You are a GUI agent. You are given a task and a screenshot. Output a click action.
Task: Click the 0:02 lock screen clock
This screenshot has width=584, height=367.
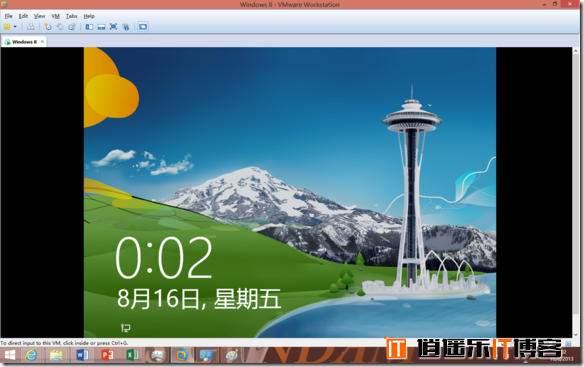[x=164, y=258]
